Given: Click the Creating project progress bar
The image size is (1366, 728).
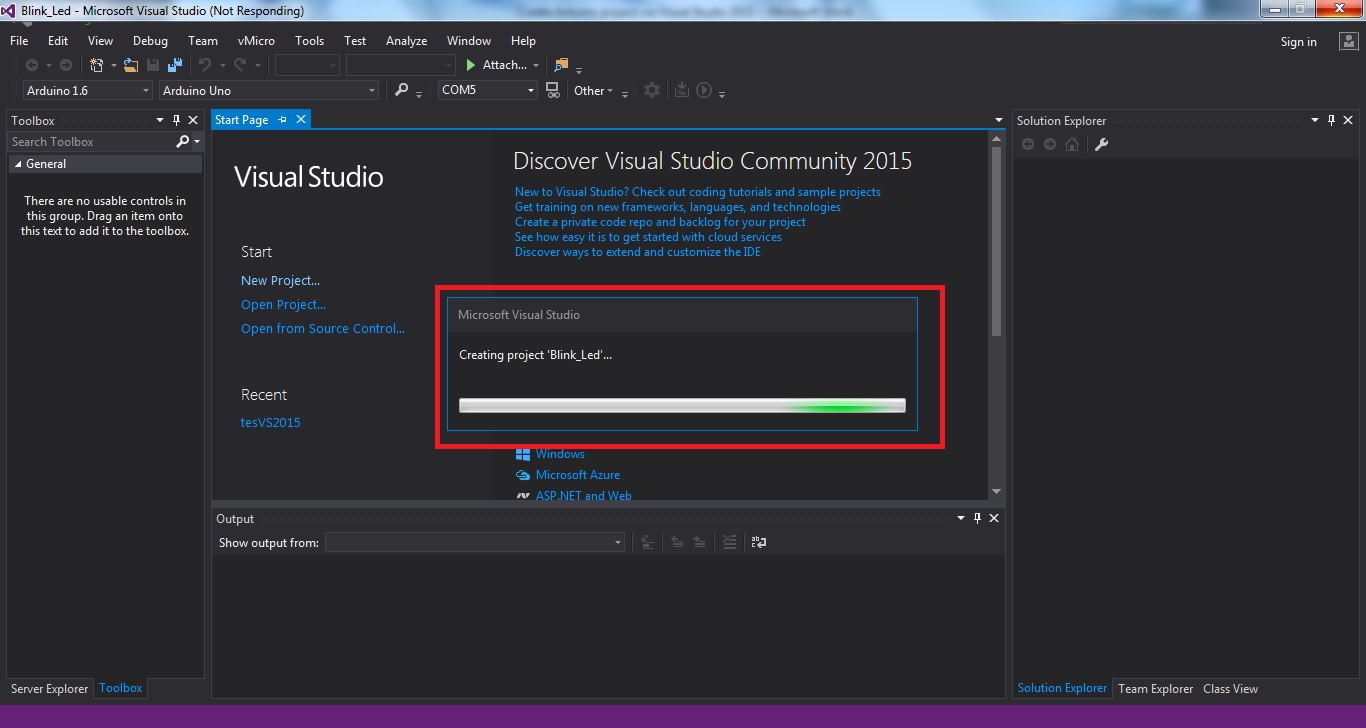Looking at the screenshot, I should point(682,405).
